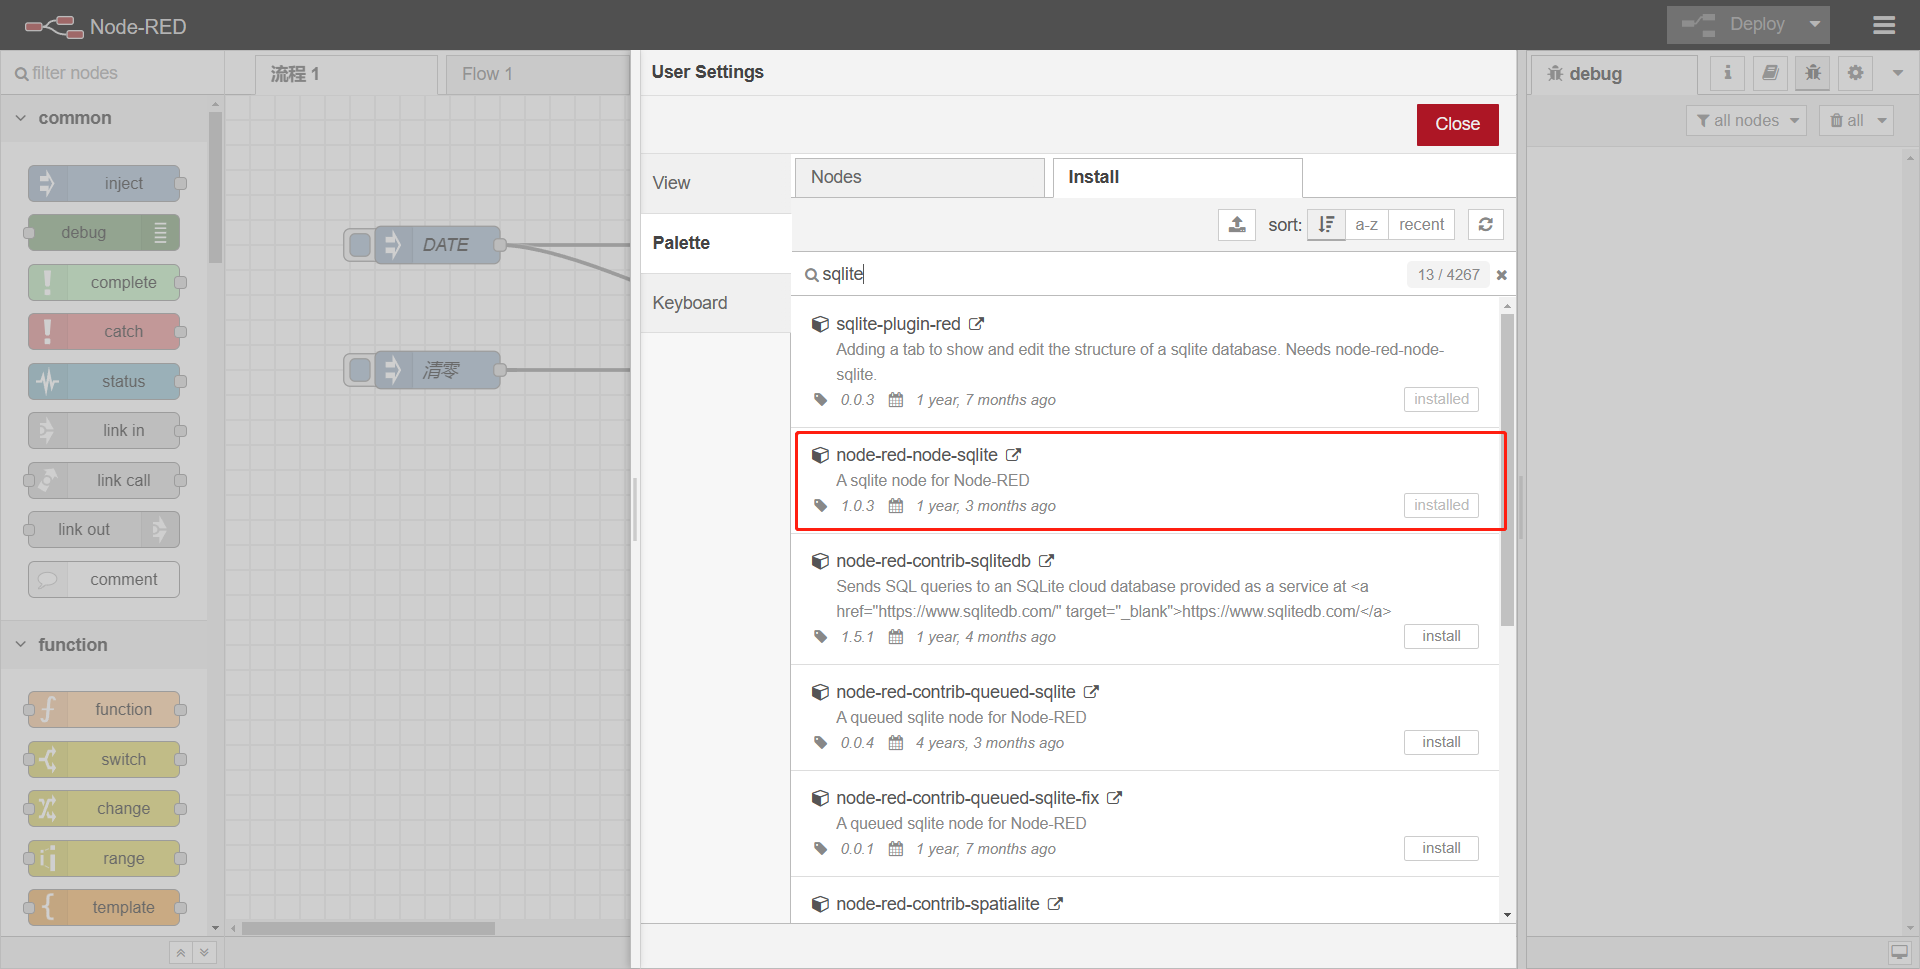Switch to the Install tab
Viewport: 1920px width, 969px height.
(1177, 177)
